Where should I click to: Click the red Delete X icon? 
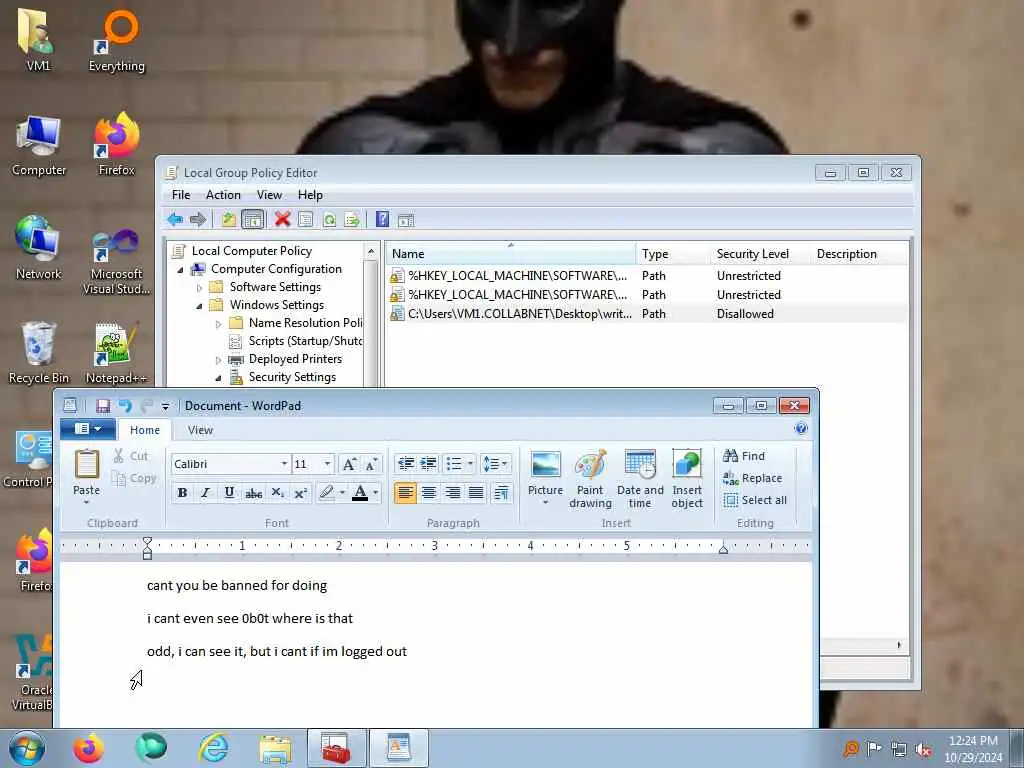click(x=282, y=219)
